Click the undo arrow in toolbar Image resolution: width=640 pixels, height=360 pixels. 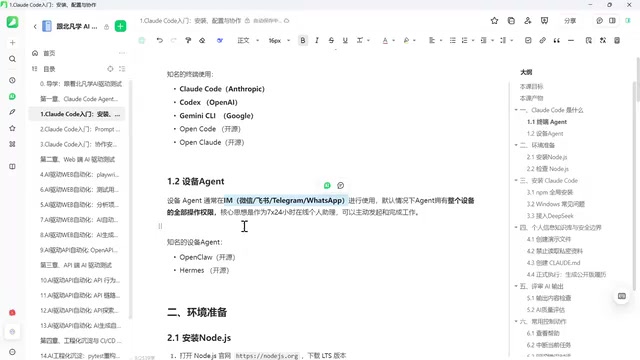(x=160, y=40)
